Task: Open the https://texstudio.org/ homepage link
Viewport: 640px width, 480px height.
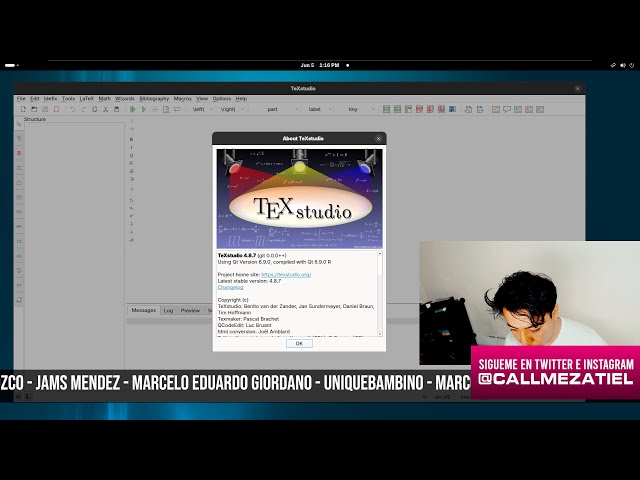Action: pos(286,275)
